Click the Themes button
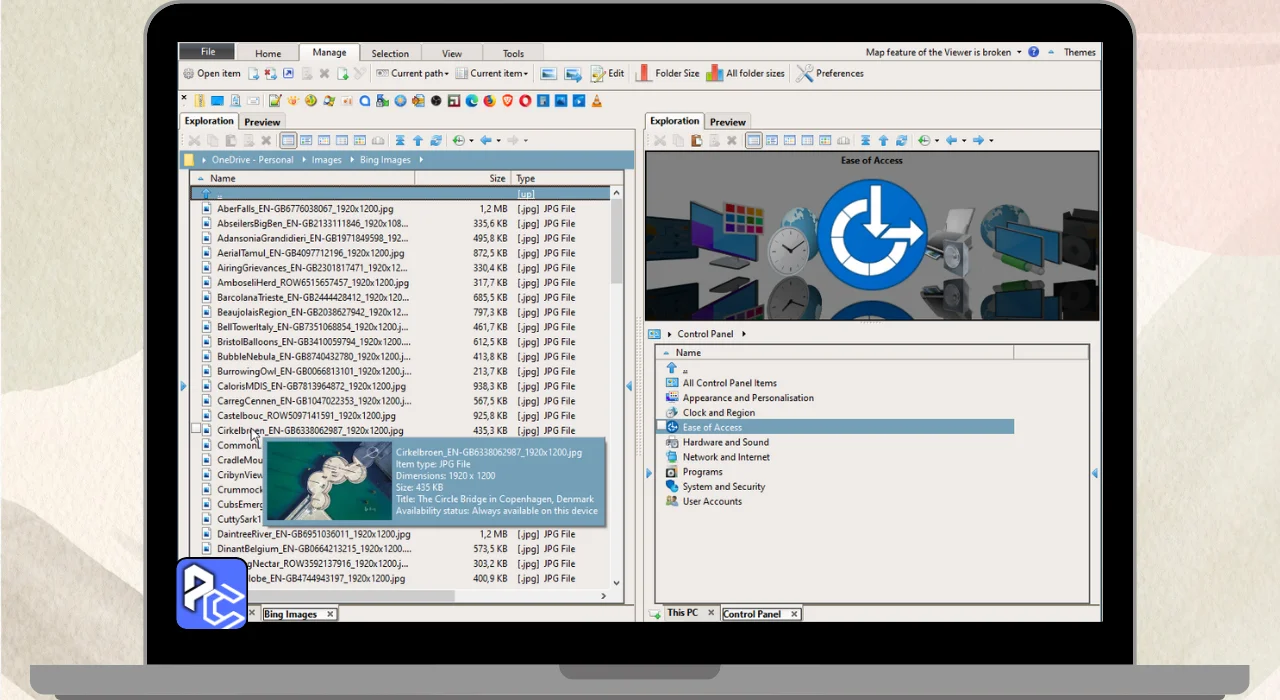 [1079, 52]
